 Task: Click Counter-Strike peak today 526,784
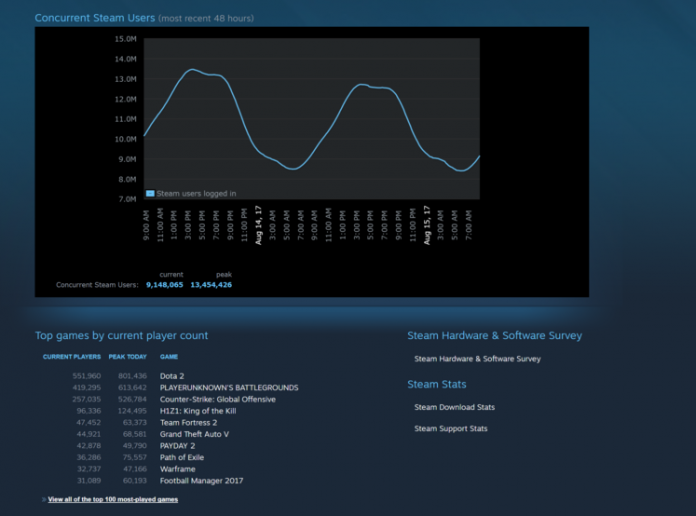click(132, 399)
